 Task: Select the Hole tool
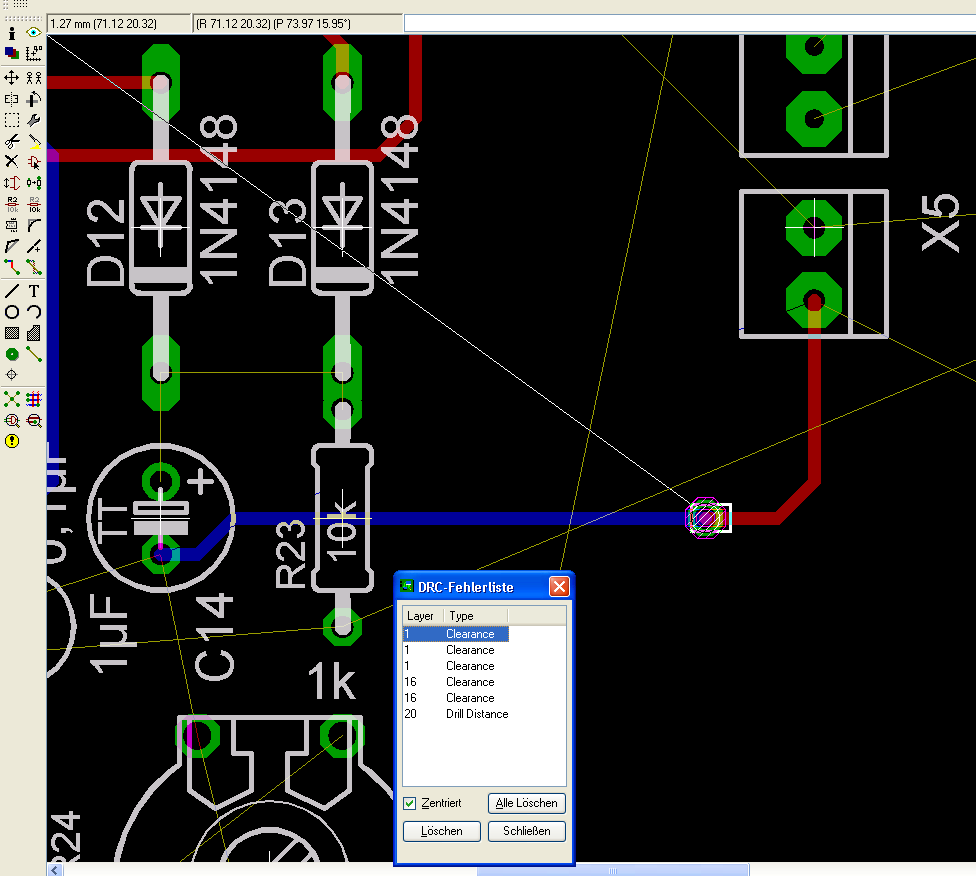[11, 375]
